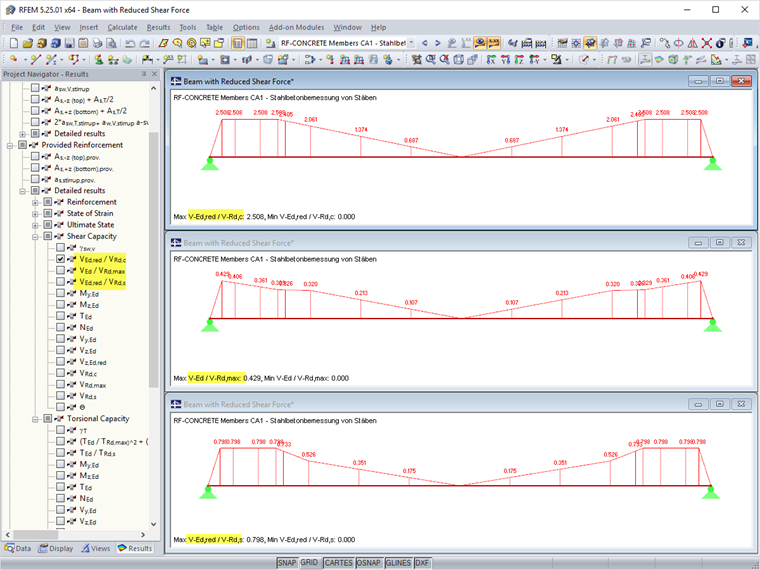This screenshot has height=570, width=760.
Task: Uncheck the VEd,red / VRd,c checkbox
Action: (x=61, y=259)
